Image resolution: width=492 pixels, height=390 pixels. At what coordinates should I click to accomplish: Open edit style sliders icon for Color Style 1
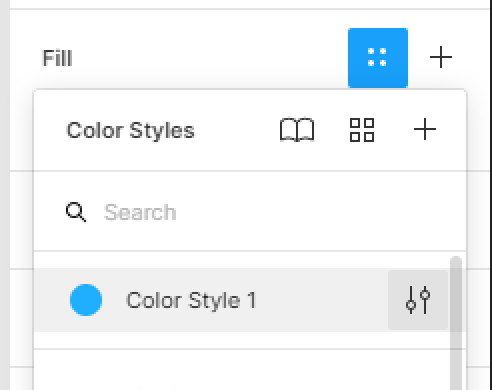click(418, 300)
